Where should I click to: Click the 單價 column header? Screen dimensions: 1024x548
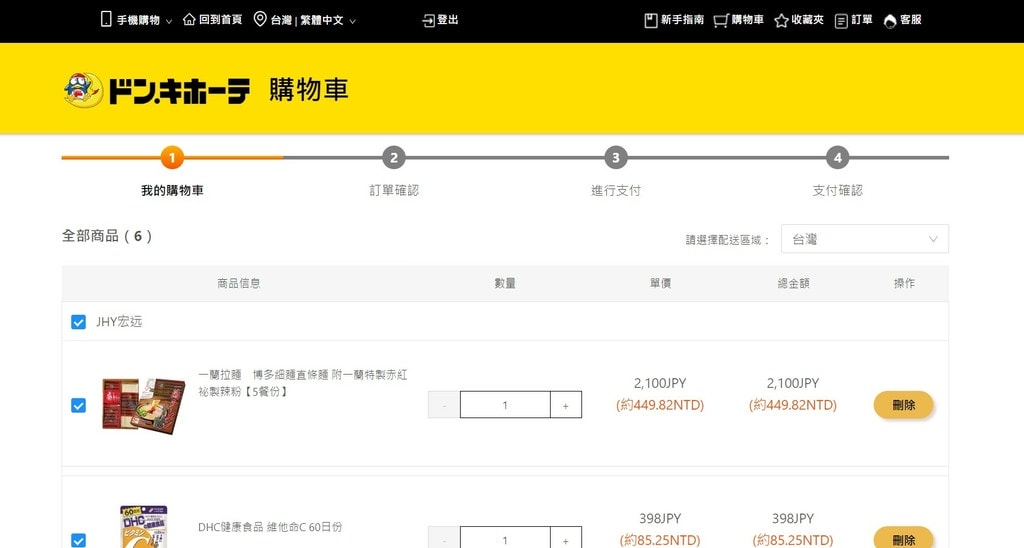coord(660,283)
